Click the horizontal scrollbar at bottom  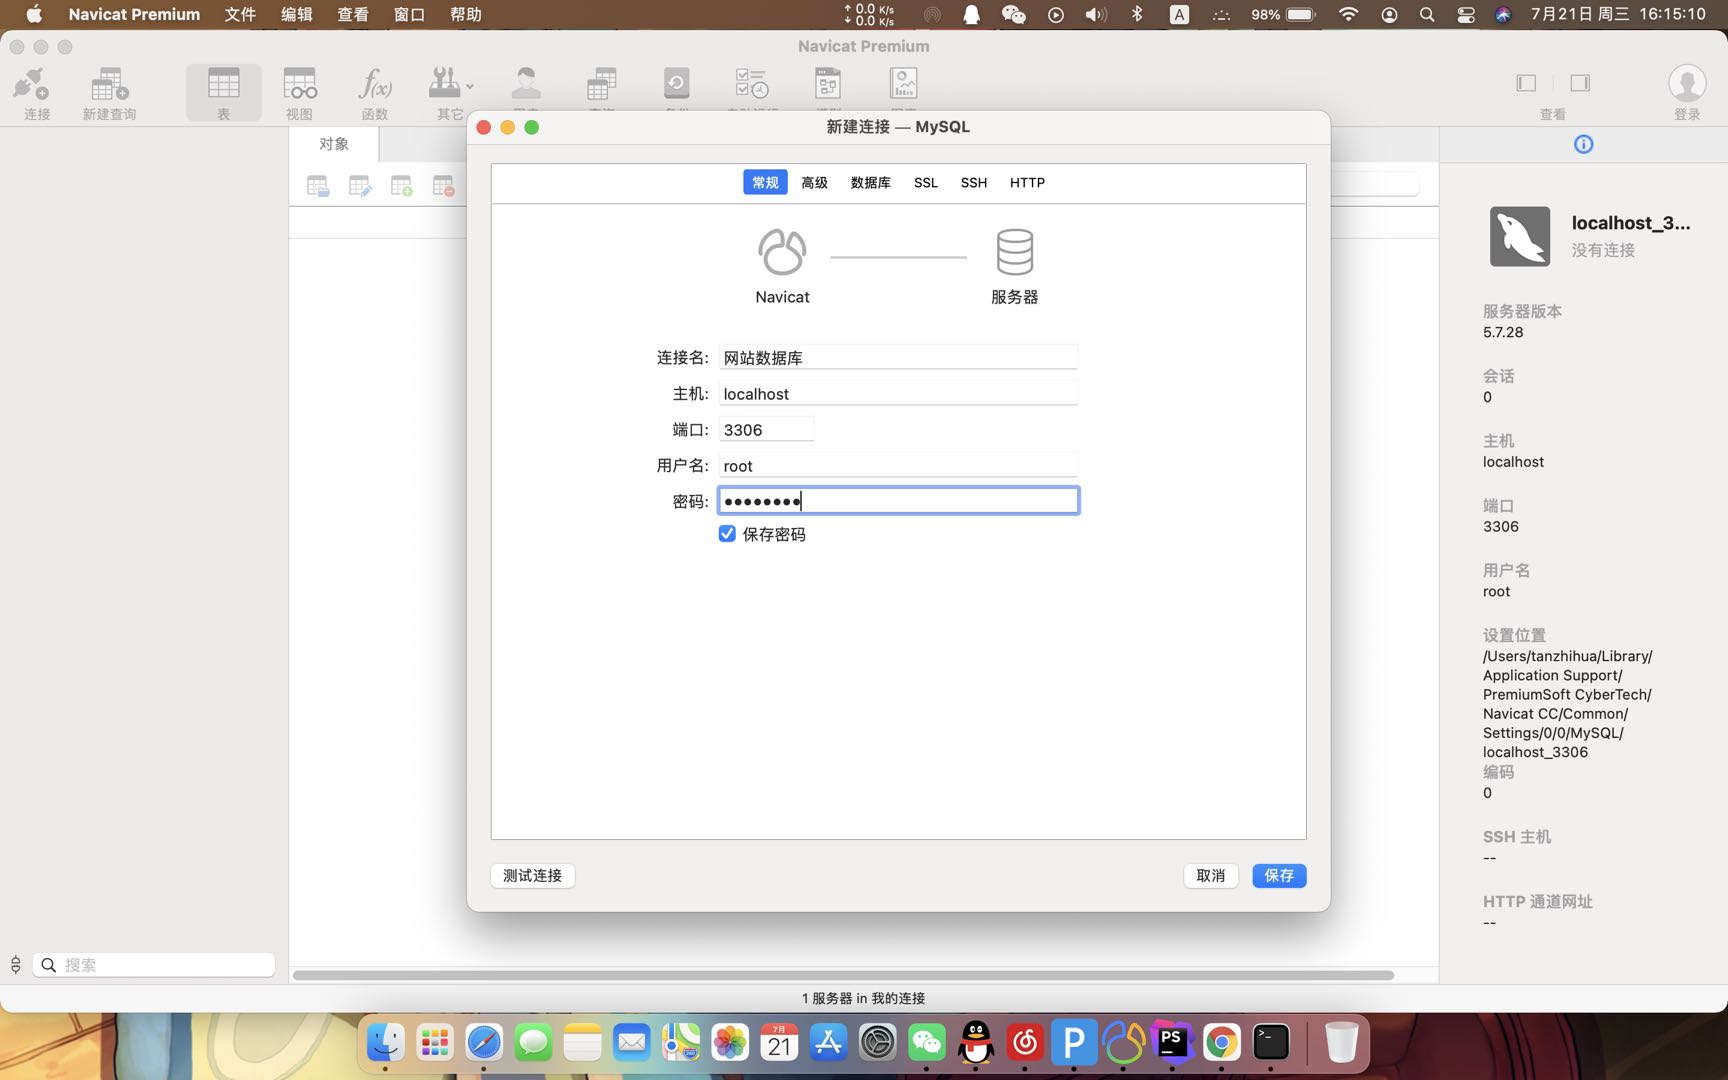[842, 975]
